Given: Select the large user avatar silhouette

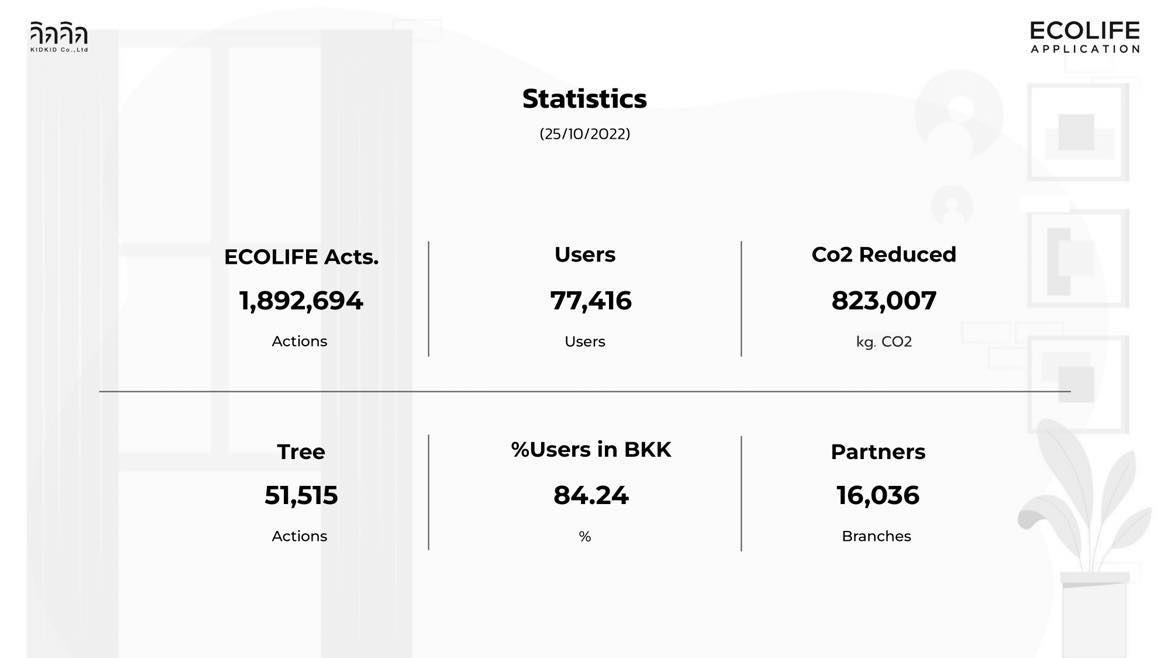Looking at the screenshot, I should coord(958,113).
